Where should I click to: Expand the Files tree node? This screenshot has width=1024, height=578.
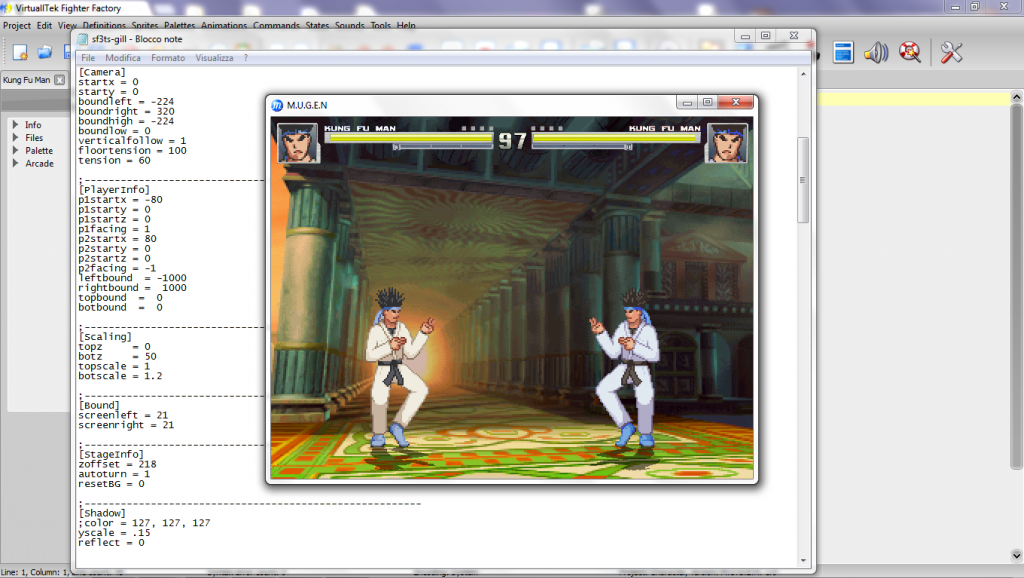click(x=16, y=138)
